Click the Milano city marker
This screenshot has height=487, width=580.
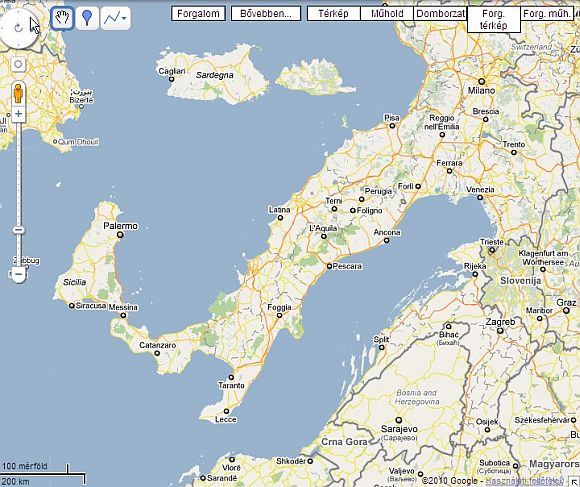[x=481, y=81]
